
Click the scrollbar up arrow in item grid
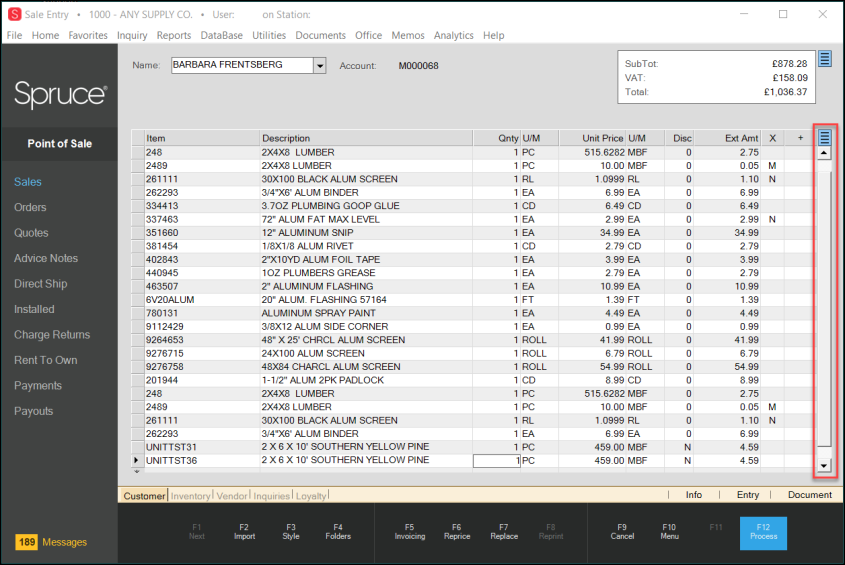tap(824, 153)
